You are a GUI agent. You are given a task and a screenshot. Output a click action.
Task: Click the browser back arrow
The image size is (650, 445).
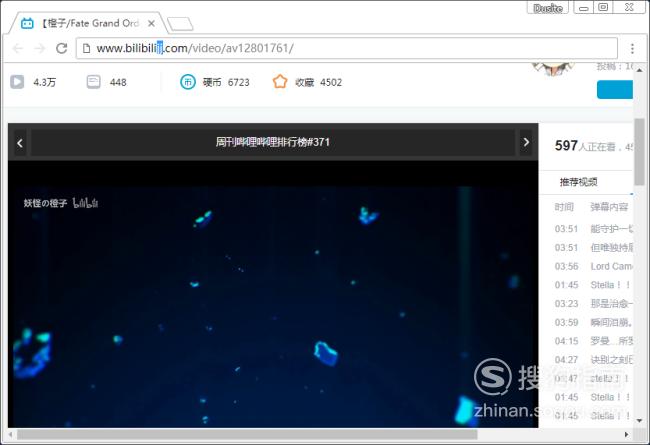(x=18, y=49)
